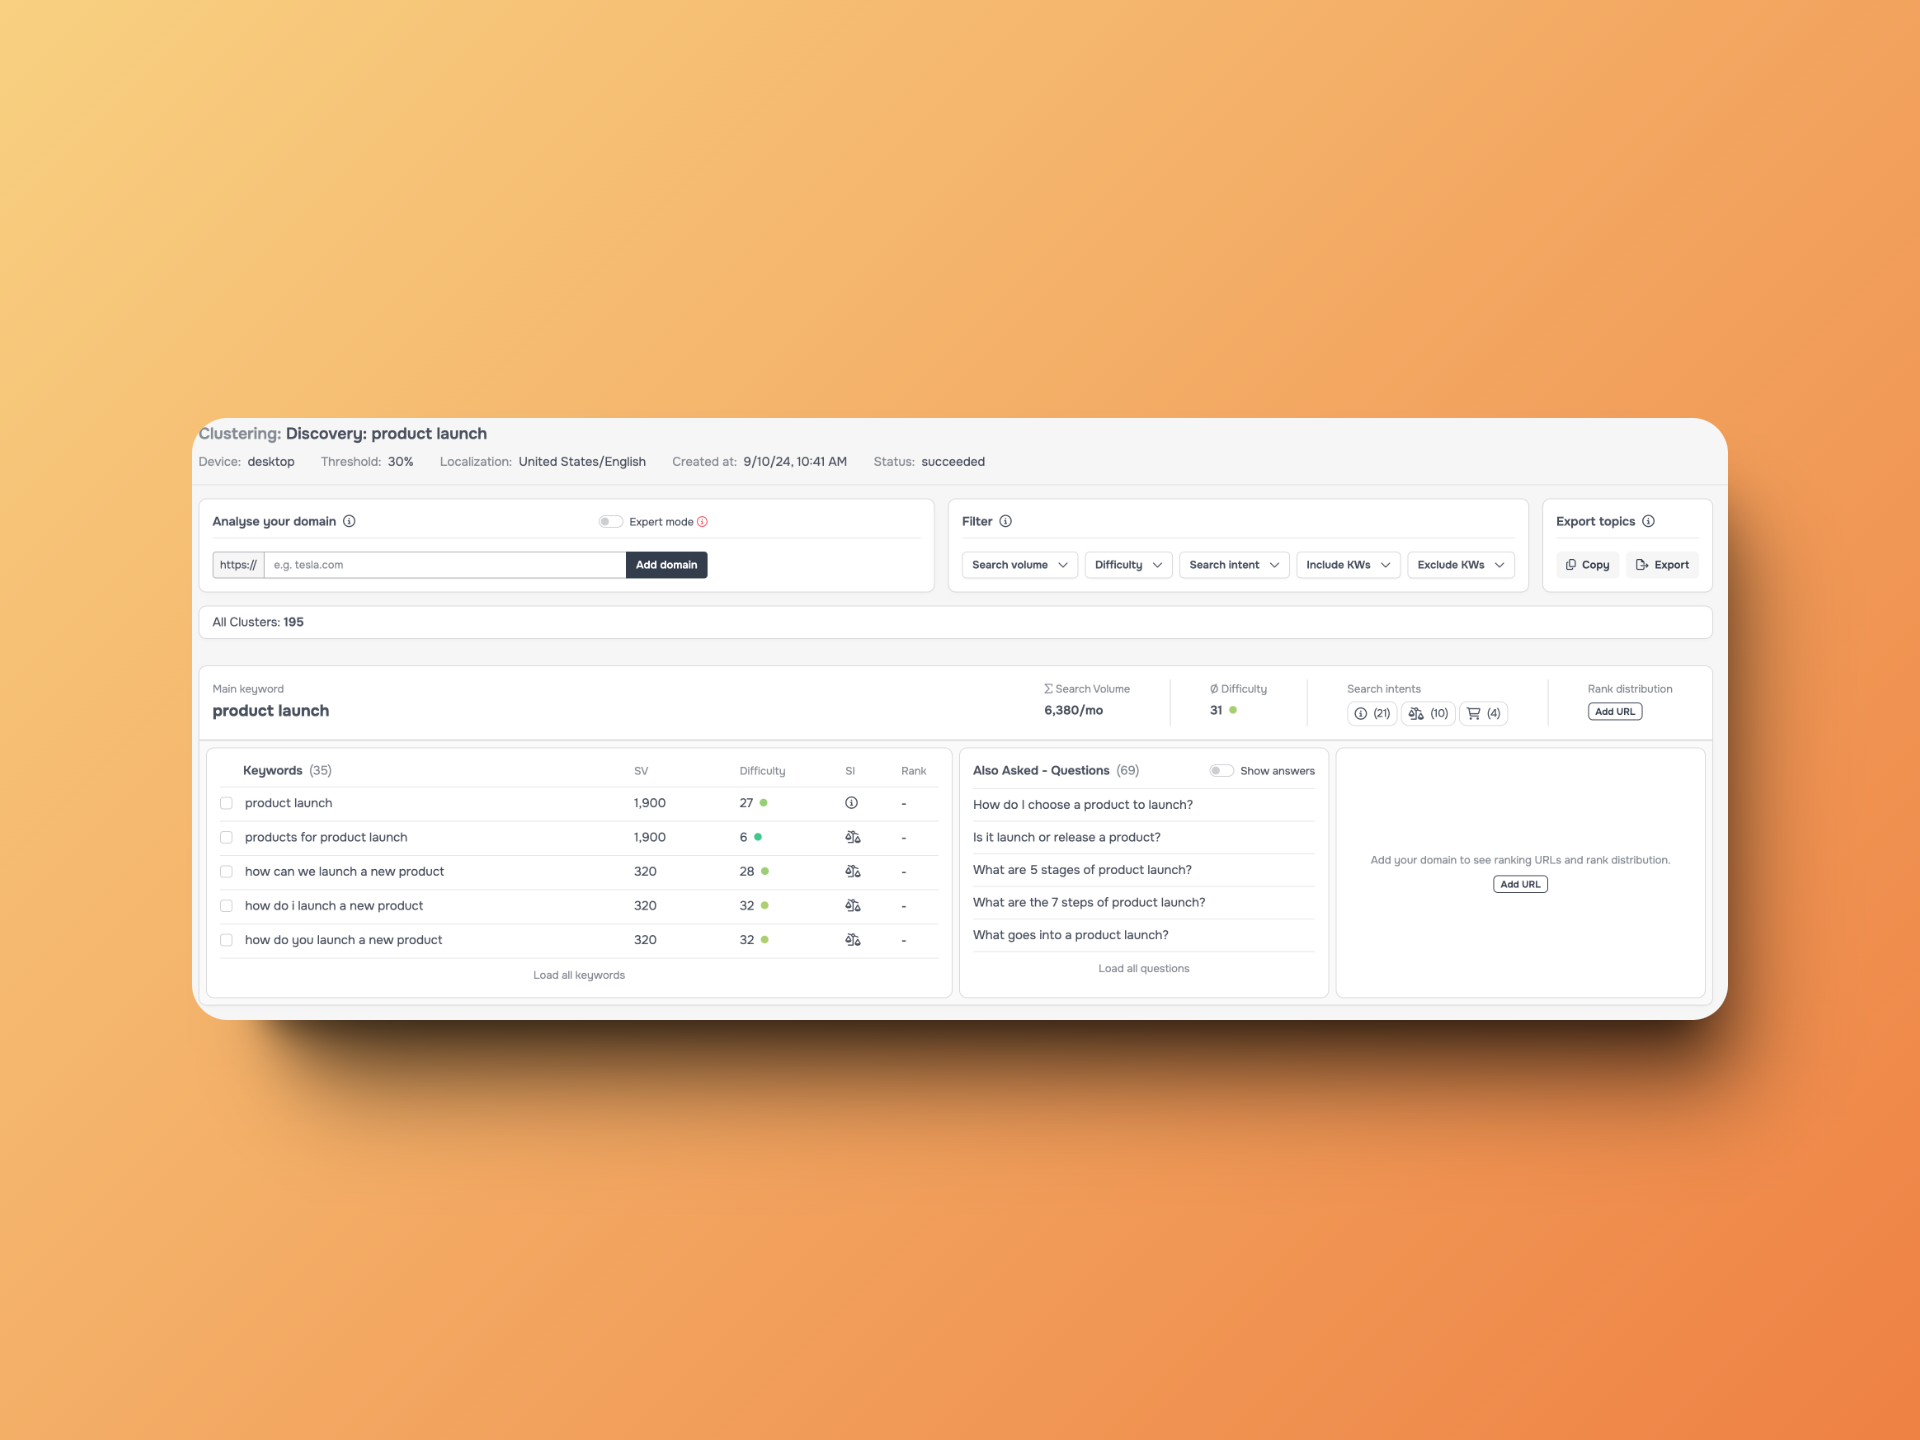Click the transactional shopping cart intent icon

pos(1473,713)
